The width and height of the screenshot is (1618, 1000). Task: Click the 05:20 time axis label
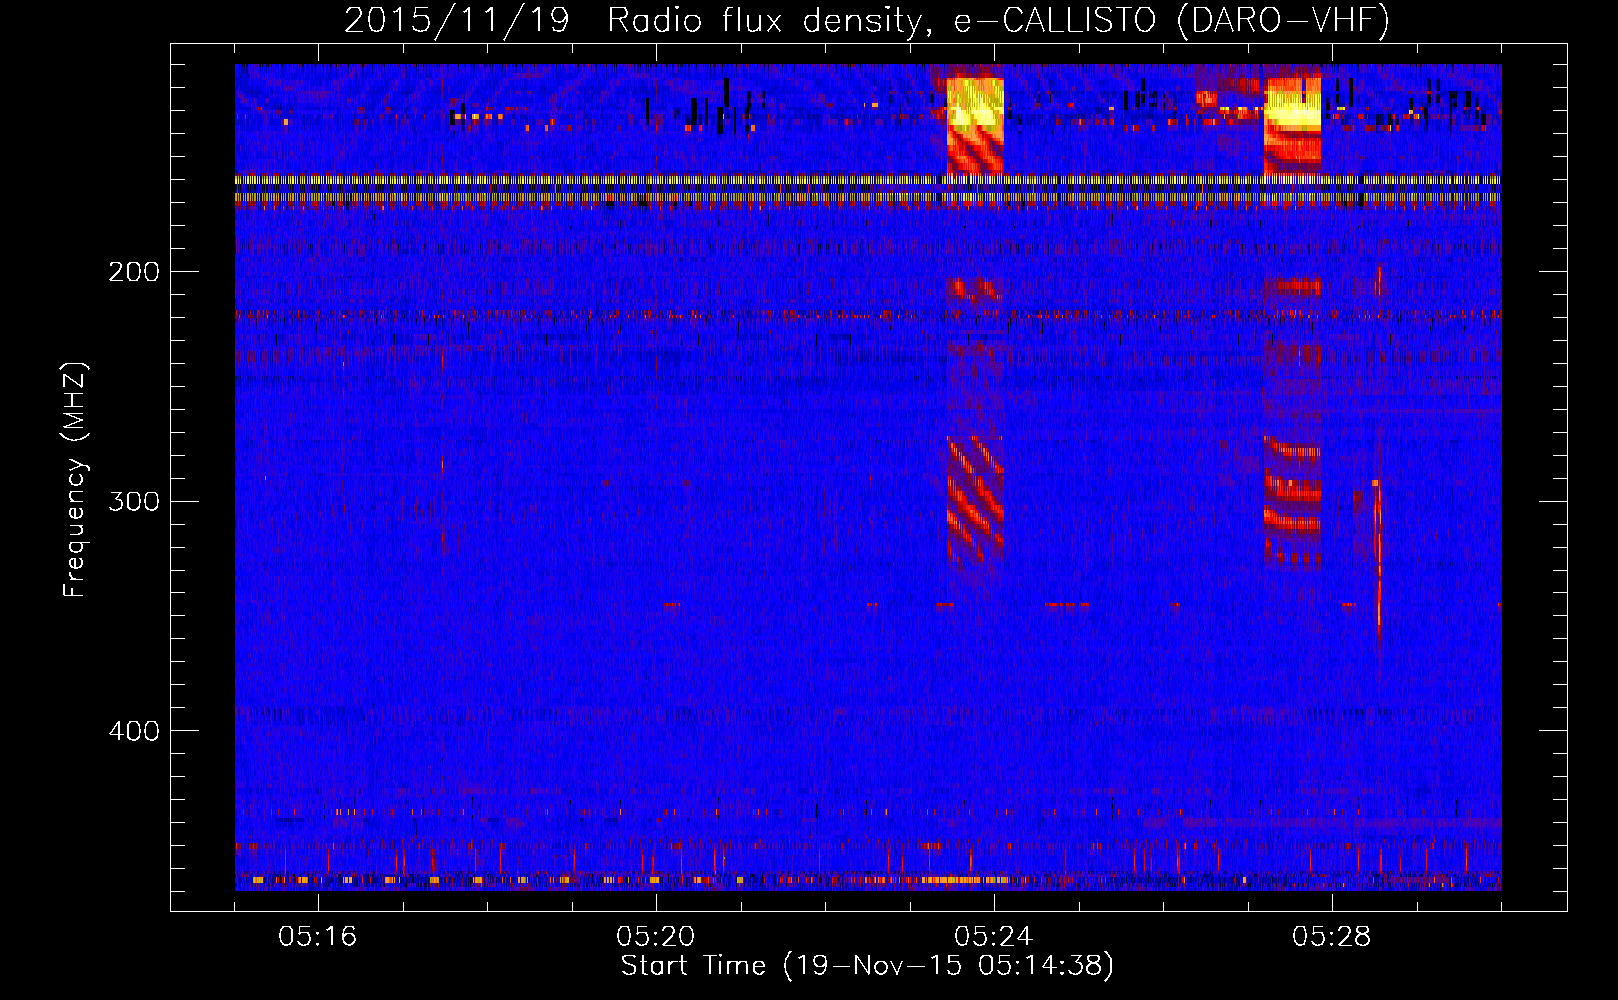[656, 937]
